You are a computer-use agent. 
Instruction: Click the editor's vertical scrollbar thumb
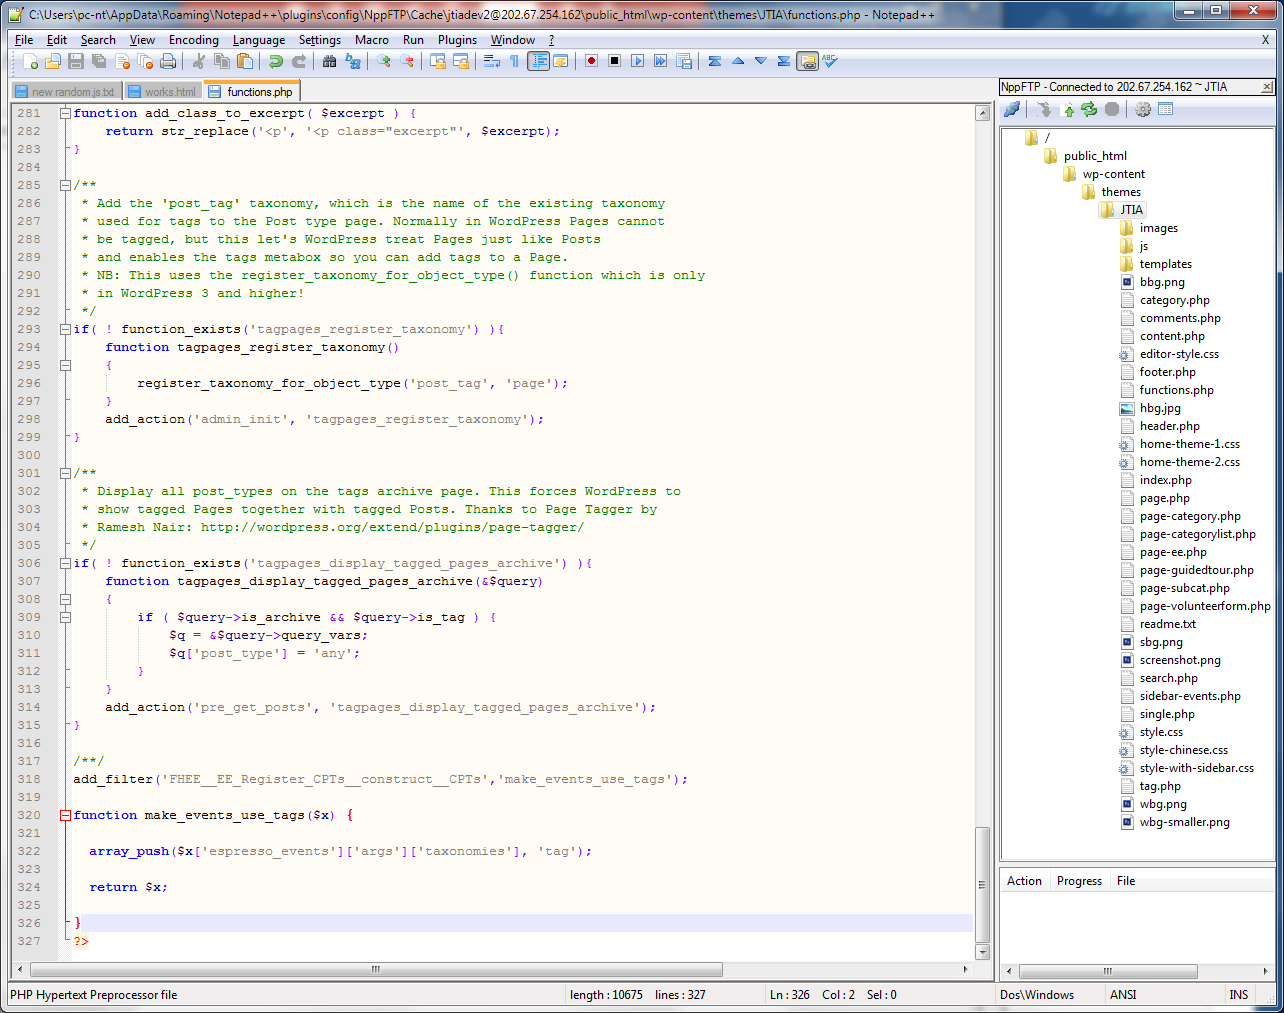982,883
